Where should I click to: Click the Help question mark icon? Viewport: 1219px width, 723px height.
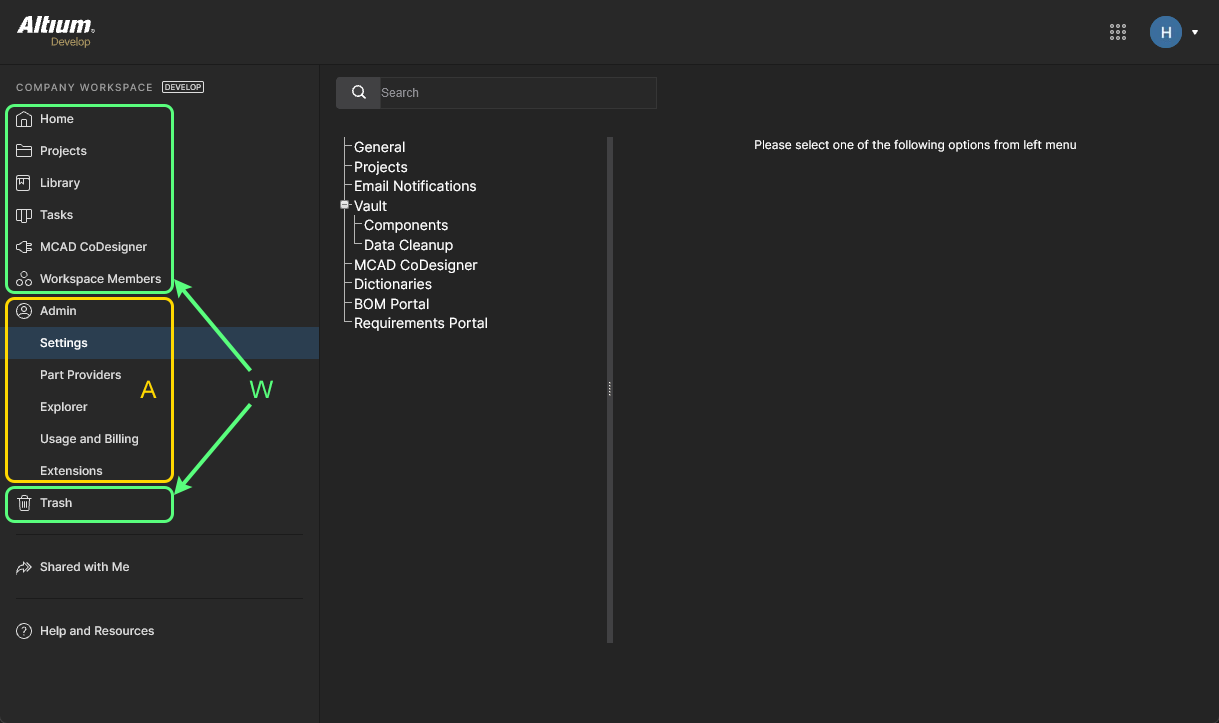tap(24, 631)
